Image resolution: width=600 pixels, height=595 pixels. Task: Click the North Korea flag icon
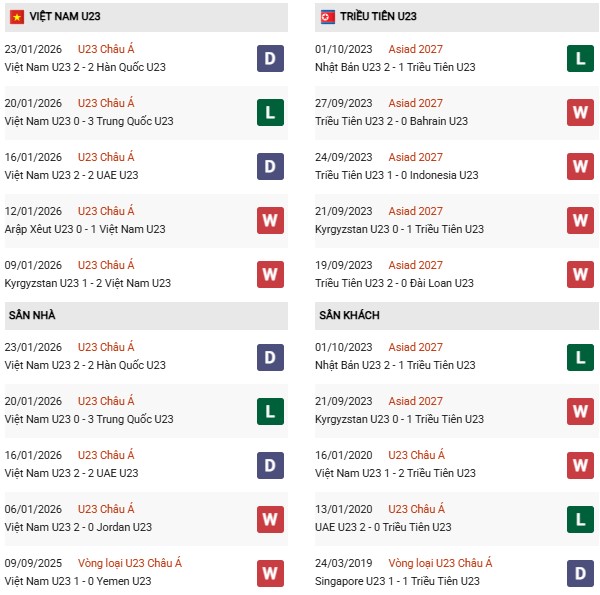point(327,17)
